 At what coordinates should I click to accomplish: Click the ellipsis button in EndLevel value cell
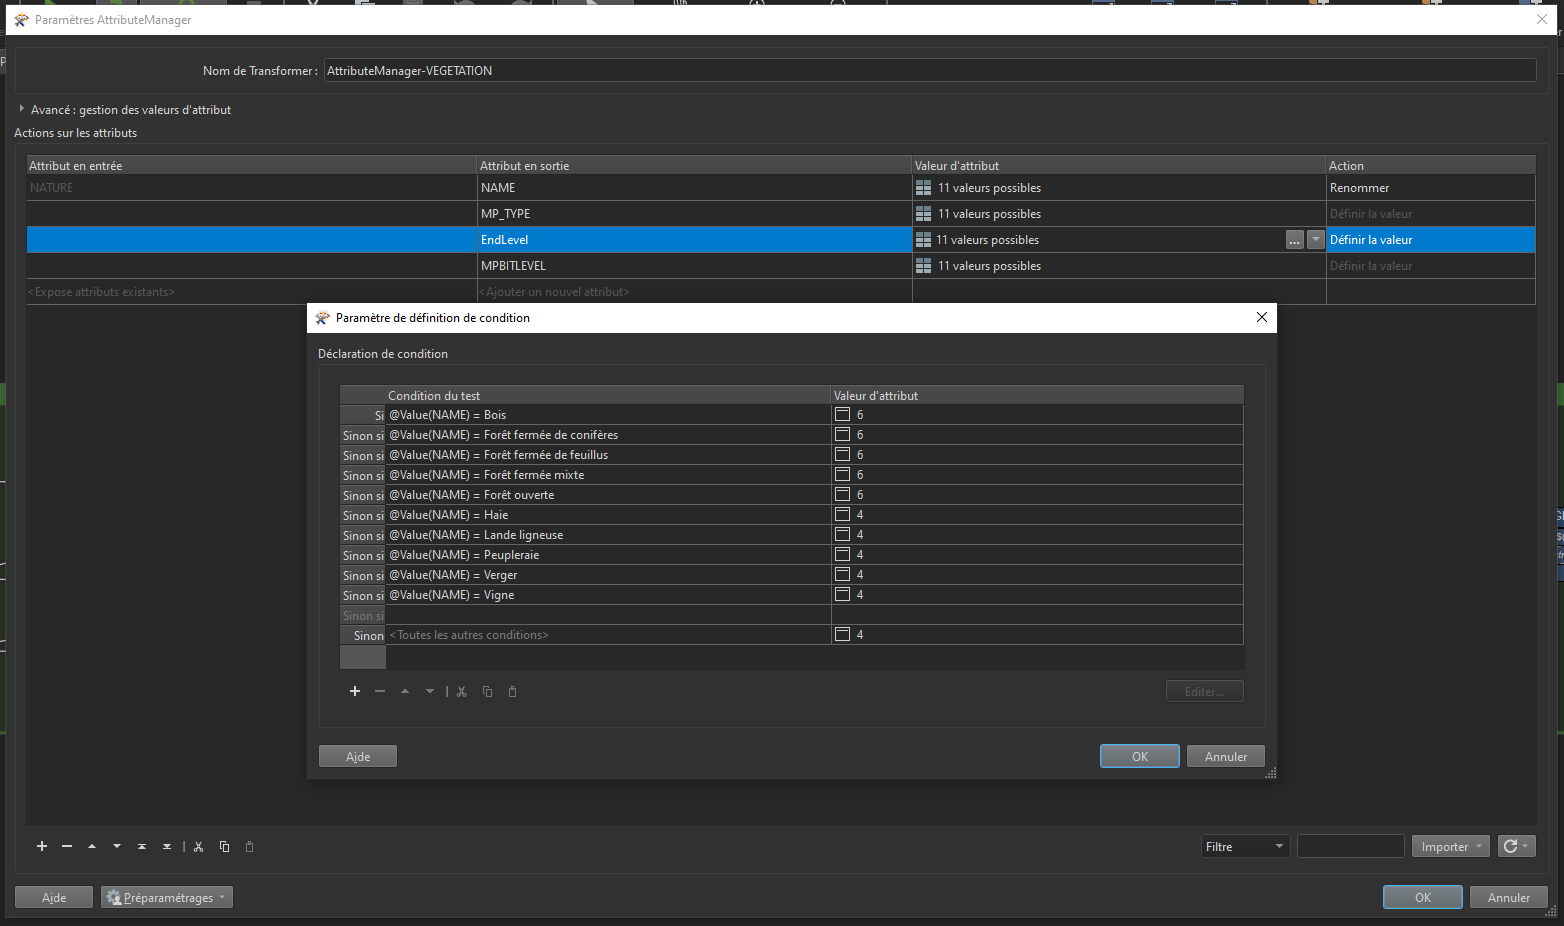[x=1295, y=240]
